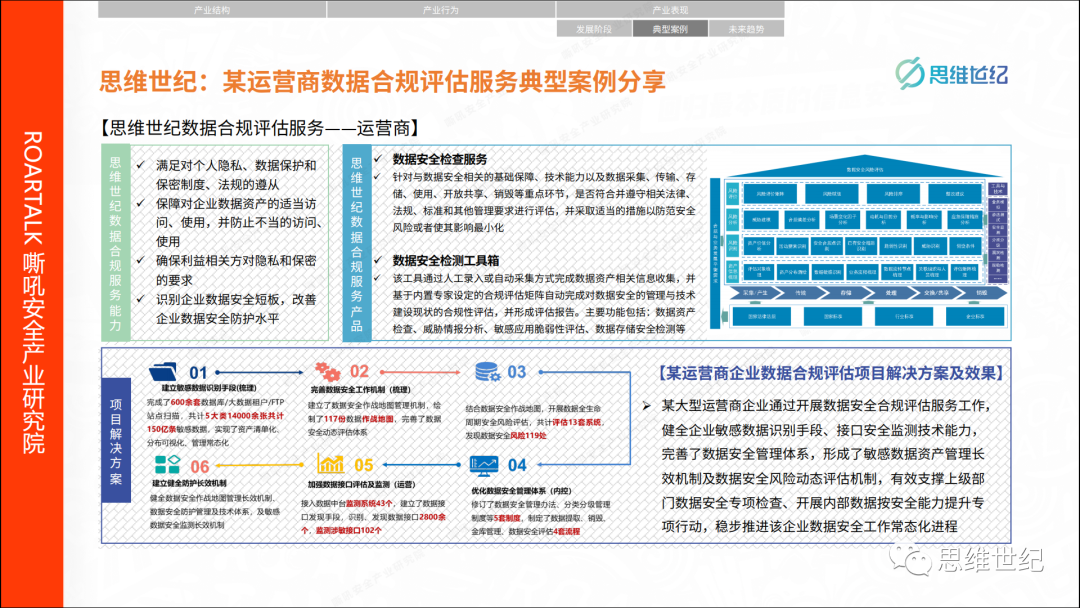Viewport: 1080px width, 608px height.
Task: Click the red gears icon beside step 02
Action: pyautogui.click(x=328, y=372)
